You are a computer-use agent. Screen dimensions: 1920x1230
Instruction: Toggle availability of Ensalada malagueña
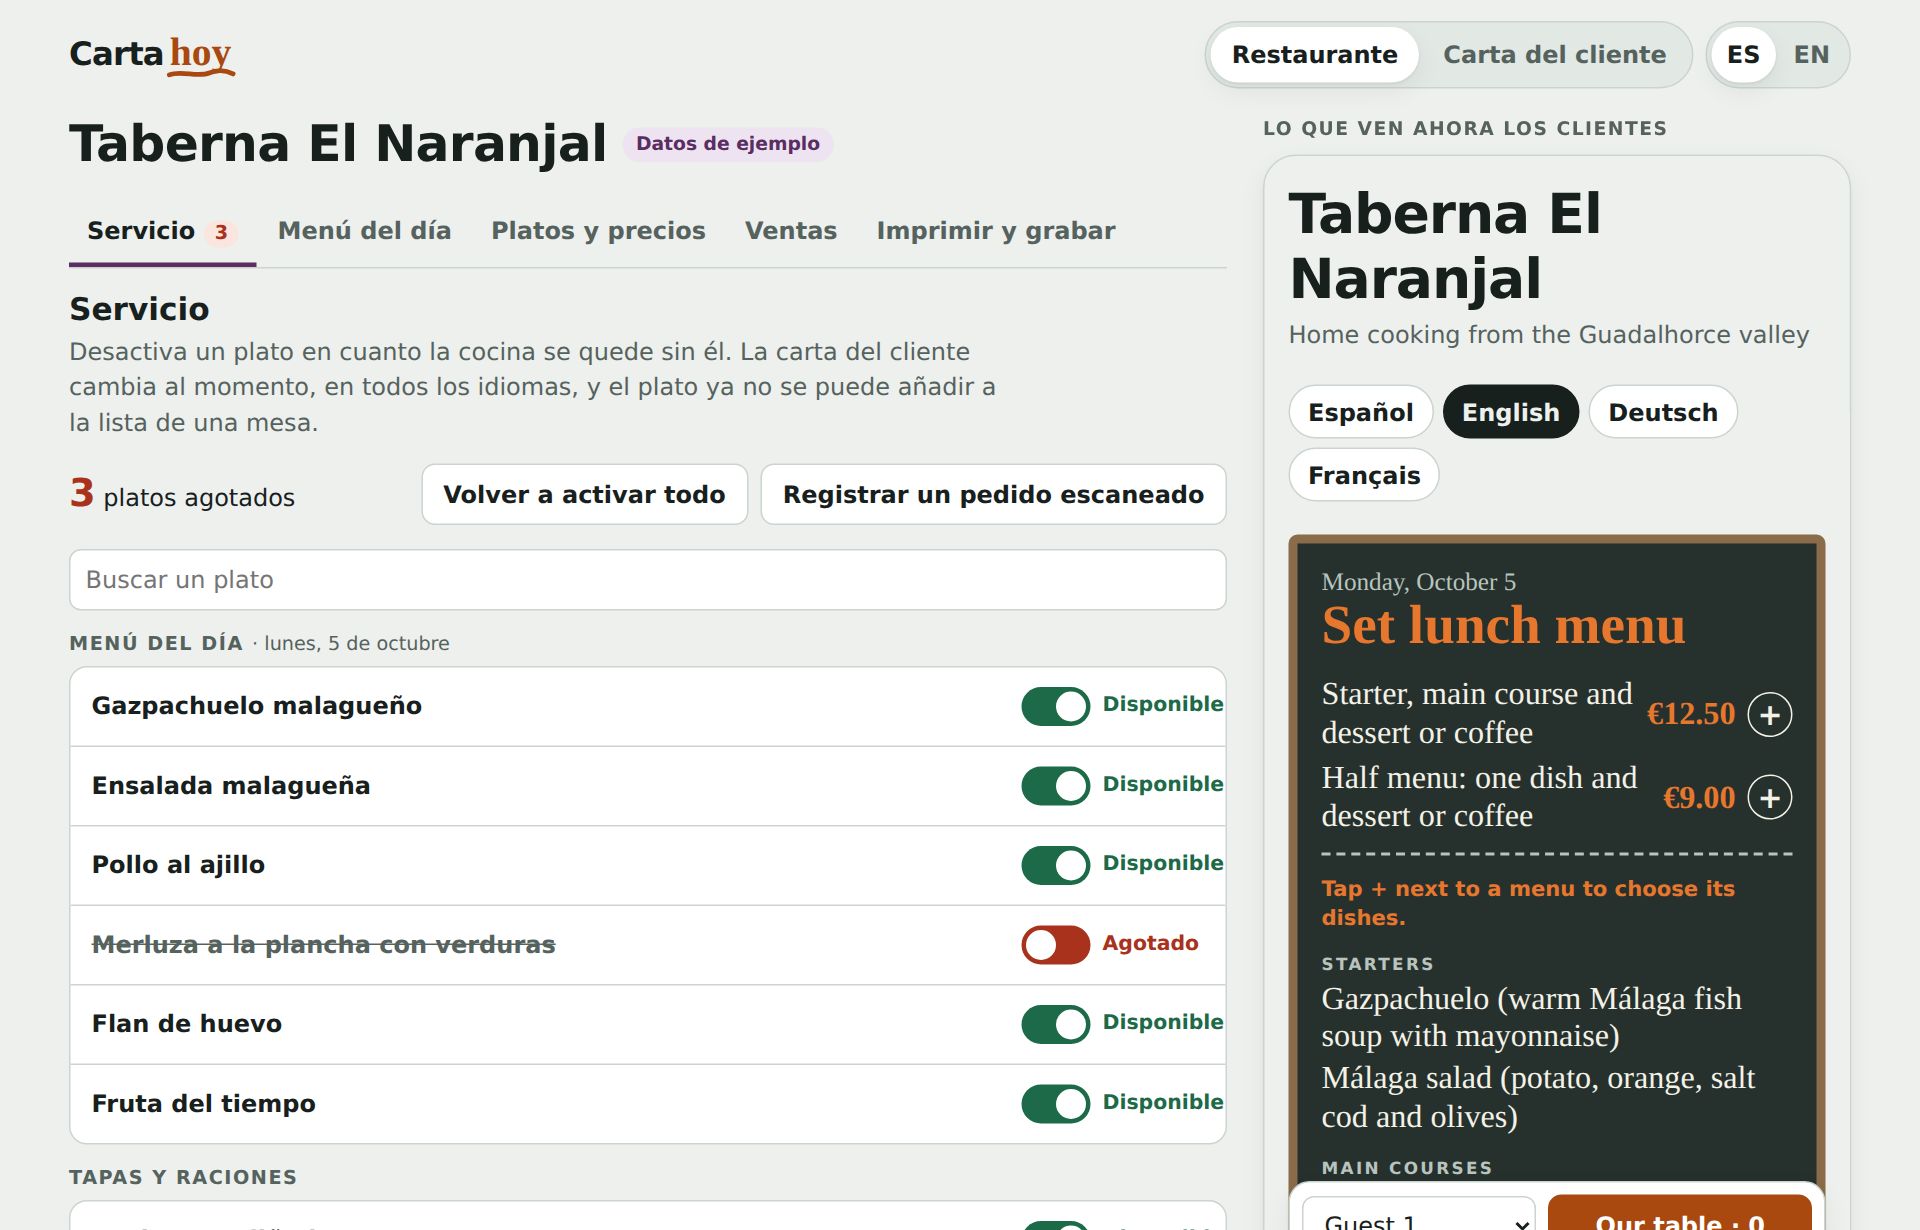click(1055, 786)
